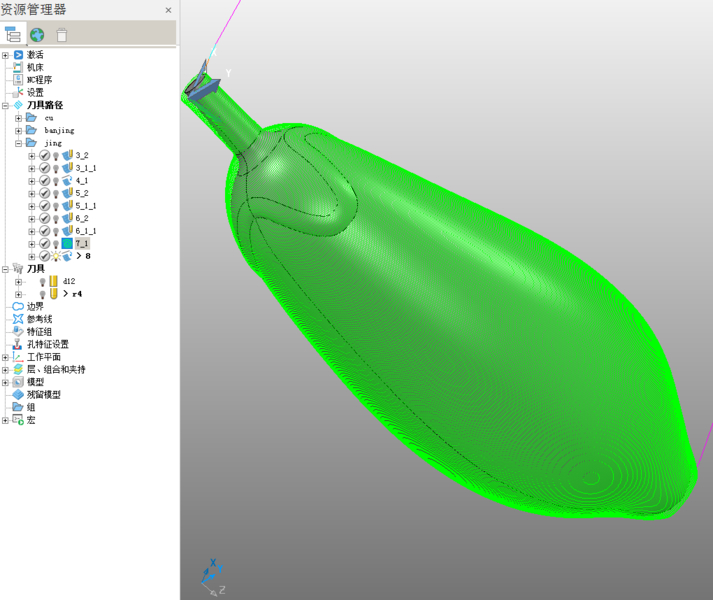713x600 pixels.
Task: Select the NC程序 tree entry
Action: (x=39, y=80)
